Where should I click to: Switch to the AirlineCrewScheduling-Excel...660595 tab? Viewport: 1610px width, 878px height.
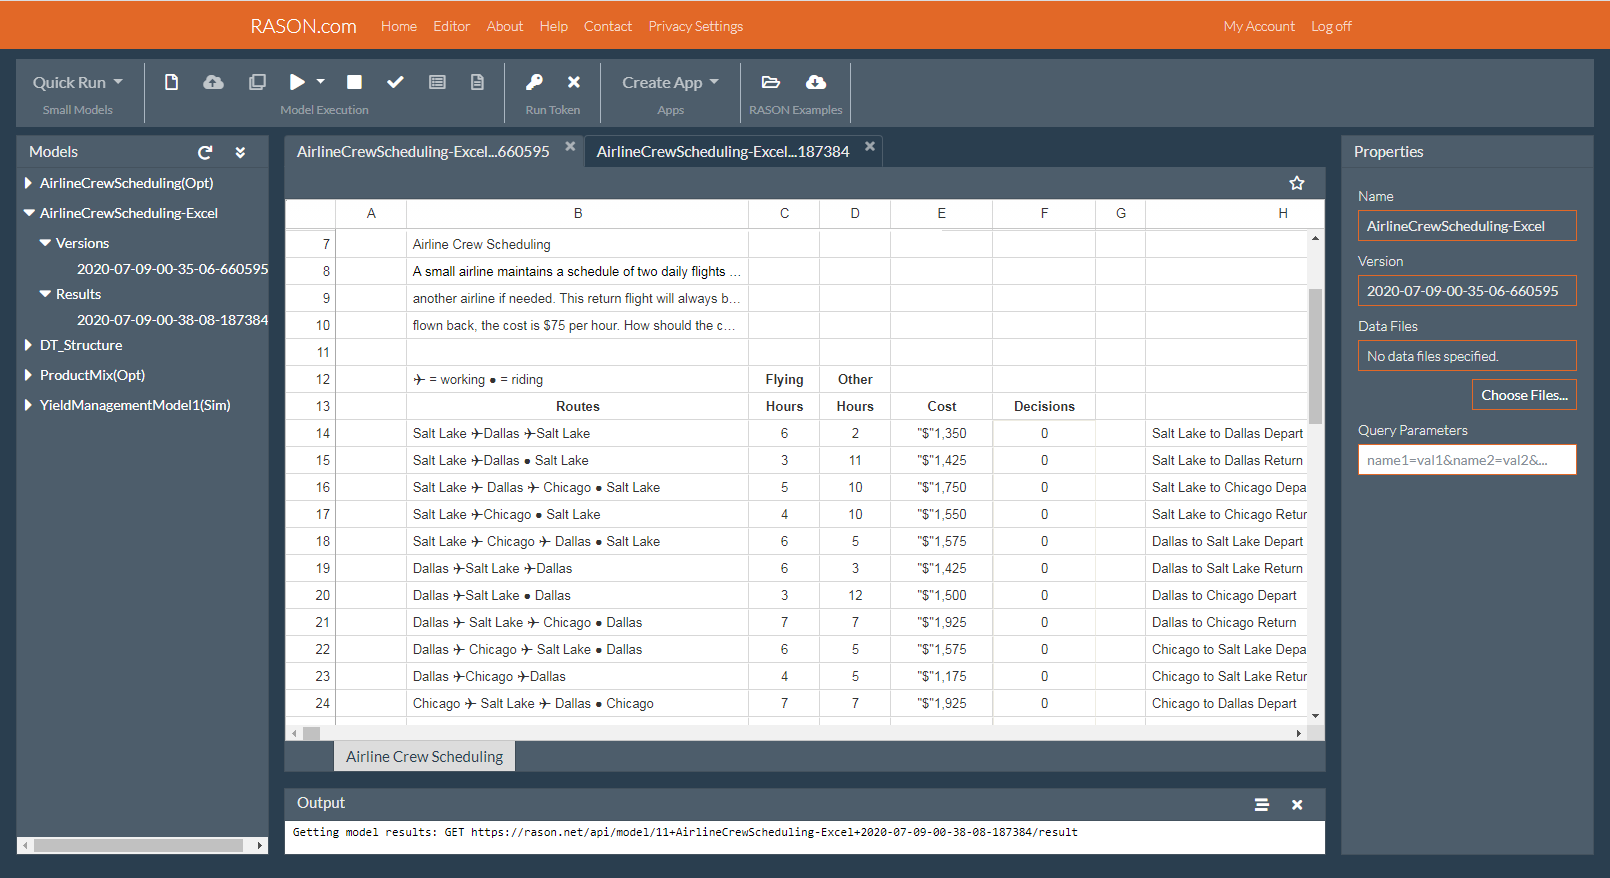pos(423,152)
